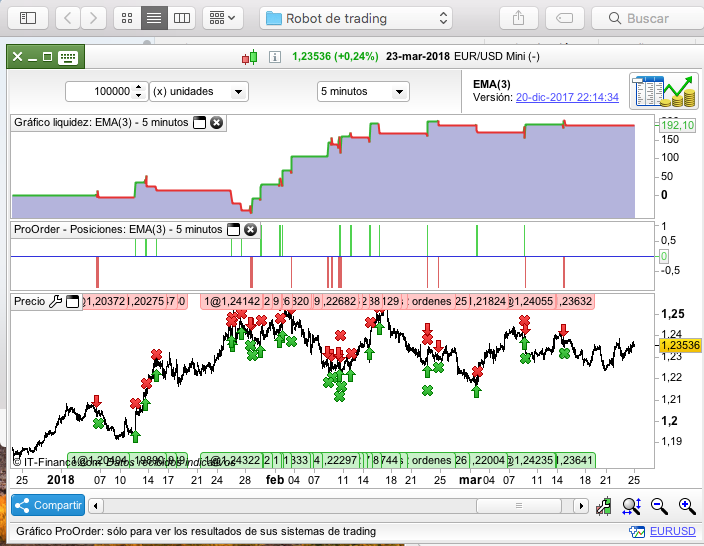The height and width of the screenshot is (546, 704).
Task: Close the Gráfico liquidez panel
Action: (216, 122)
